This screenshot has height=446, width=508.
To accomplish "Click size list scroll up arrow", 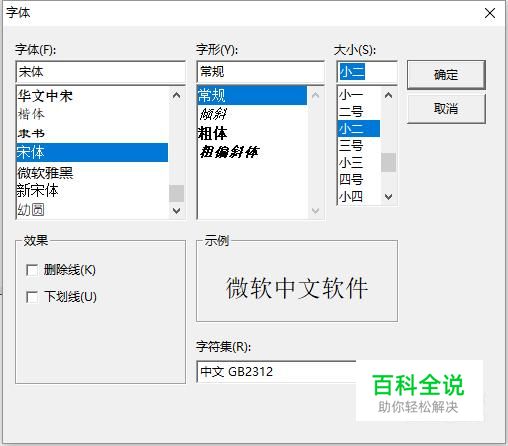I will tap(388, 95).
